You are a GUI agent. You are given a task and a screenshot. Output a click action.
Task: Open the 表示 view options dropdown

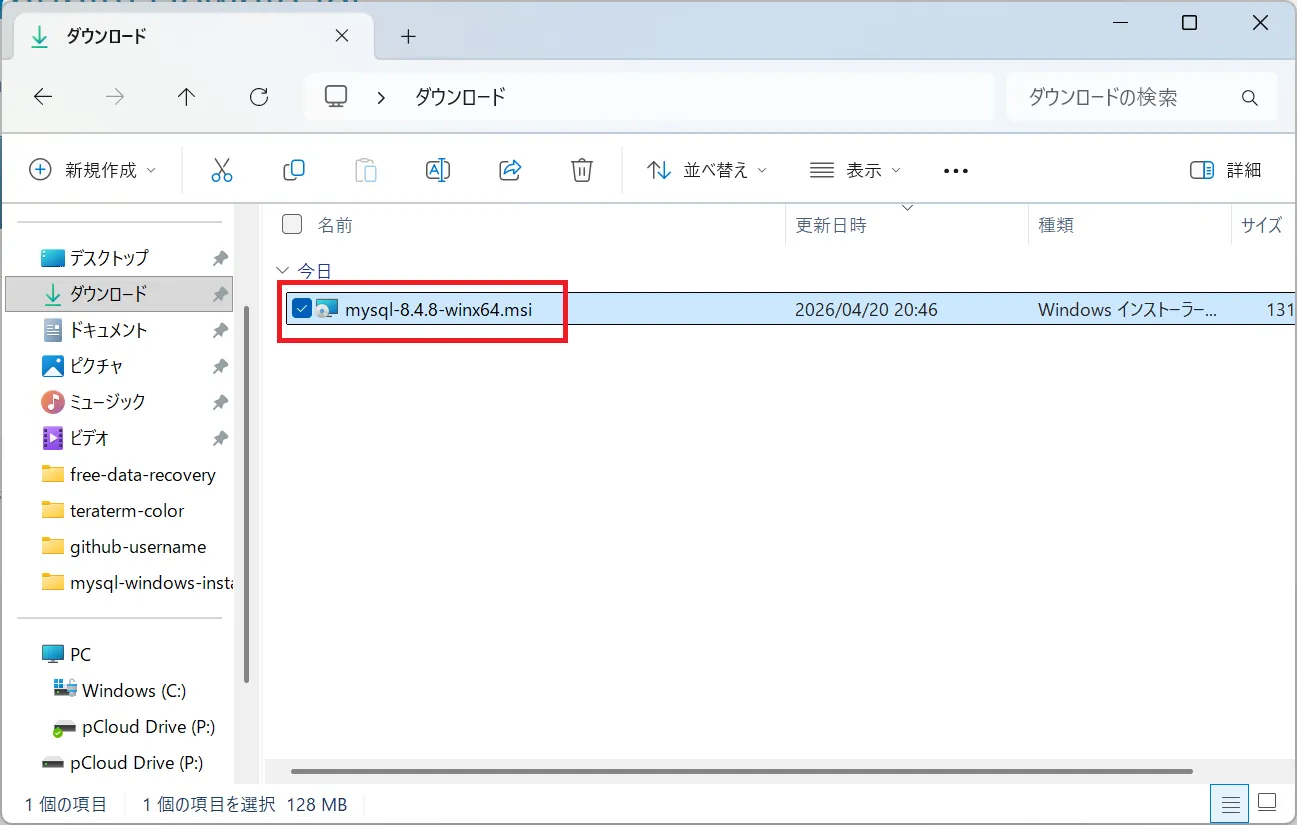855,170
